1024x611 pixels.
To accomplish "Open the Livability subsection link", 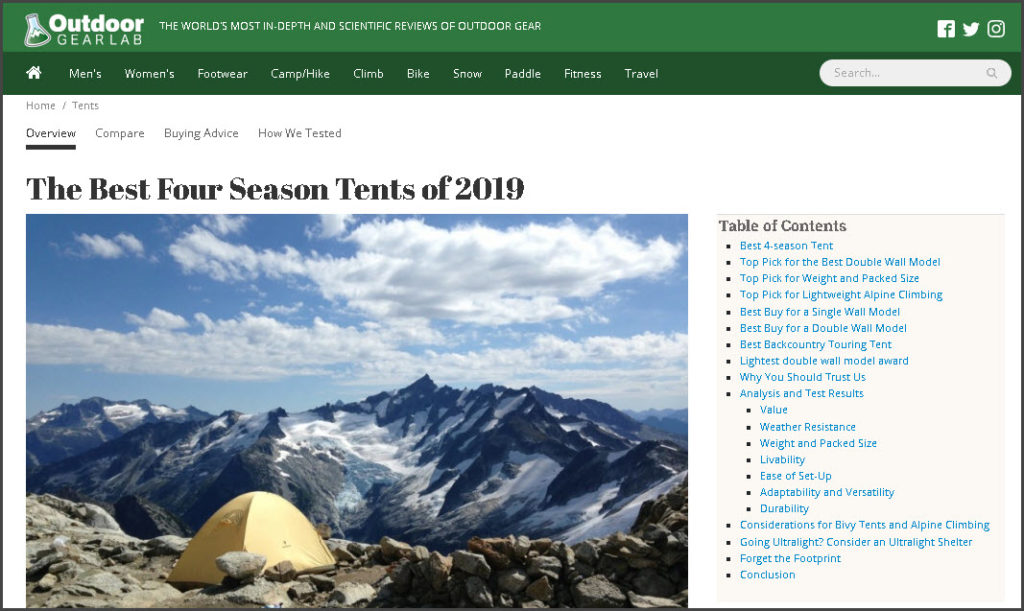I will (x=782, y=460).
